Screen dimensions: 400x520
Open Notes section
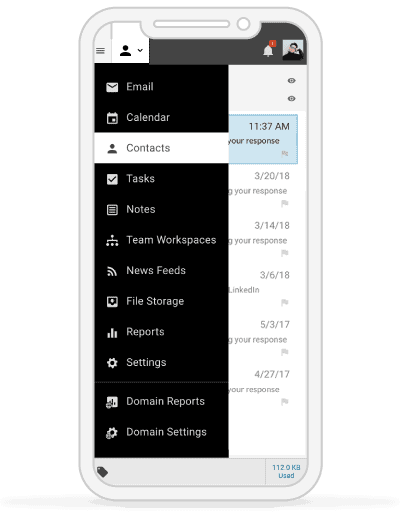[161, 209]
